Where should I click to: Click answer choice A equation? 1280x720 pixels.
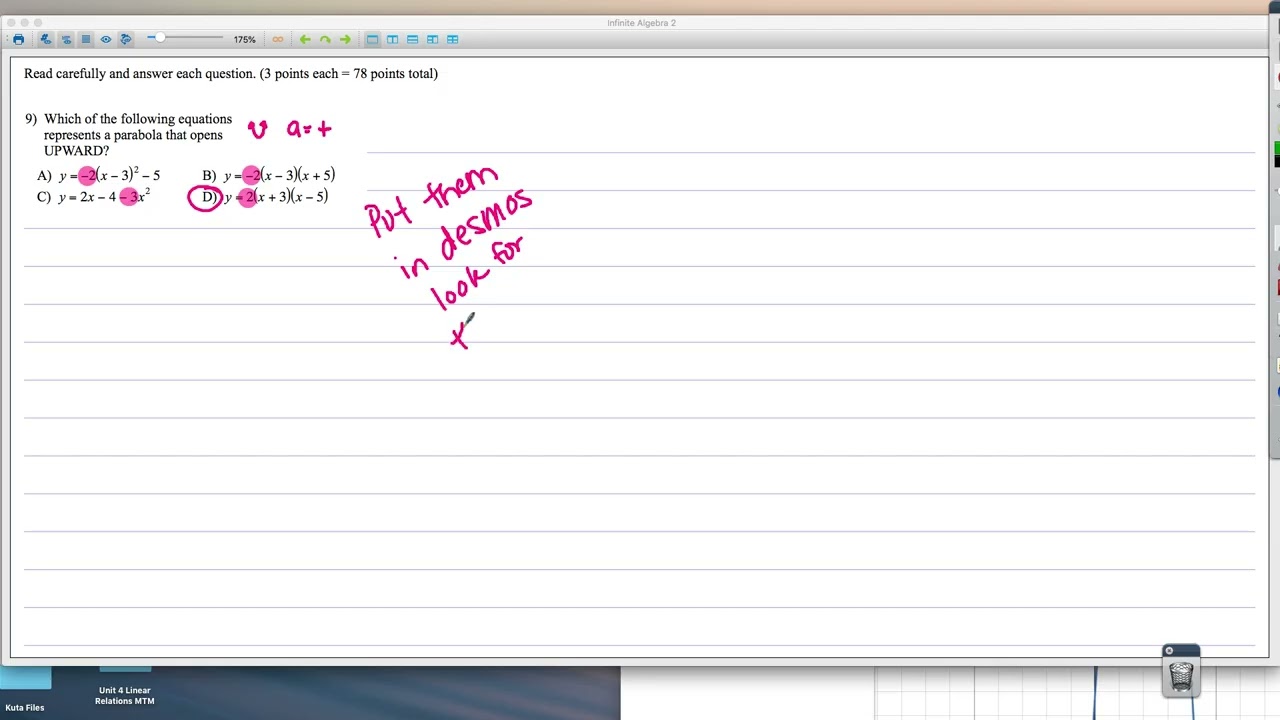coord(109,175)
